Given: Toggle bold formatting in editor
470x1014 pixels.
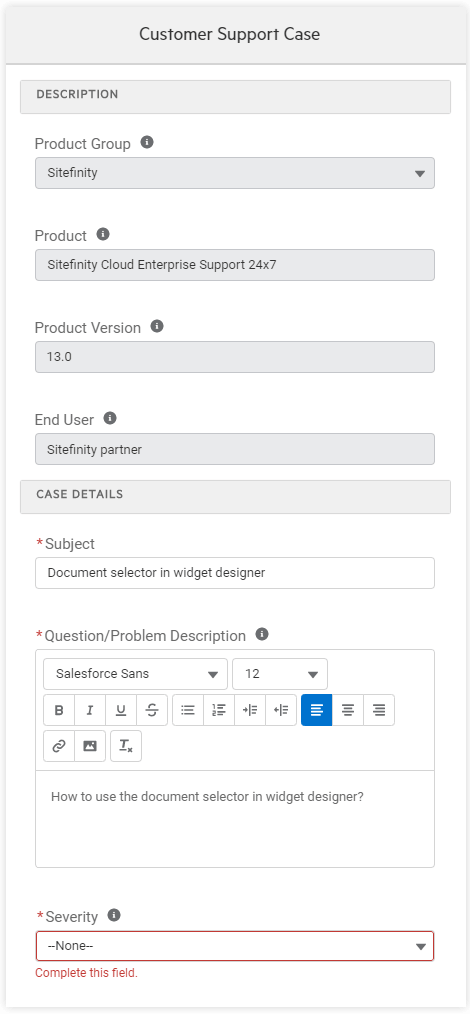Looking at the screenshot, I should pyautogui.click(x=59, y=710).
